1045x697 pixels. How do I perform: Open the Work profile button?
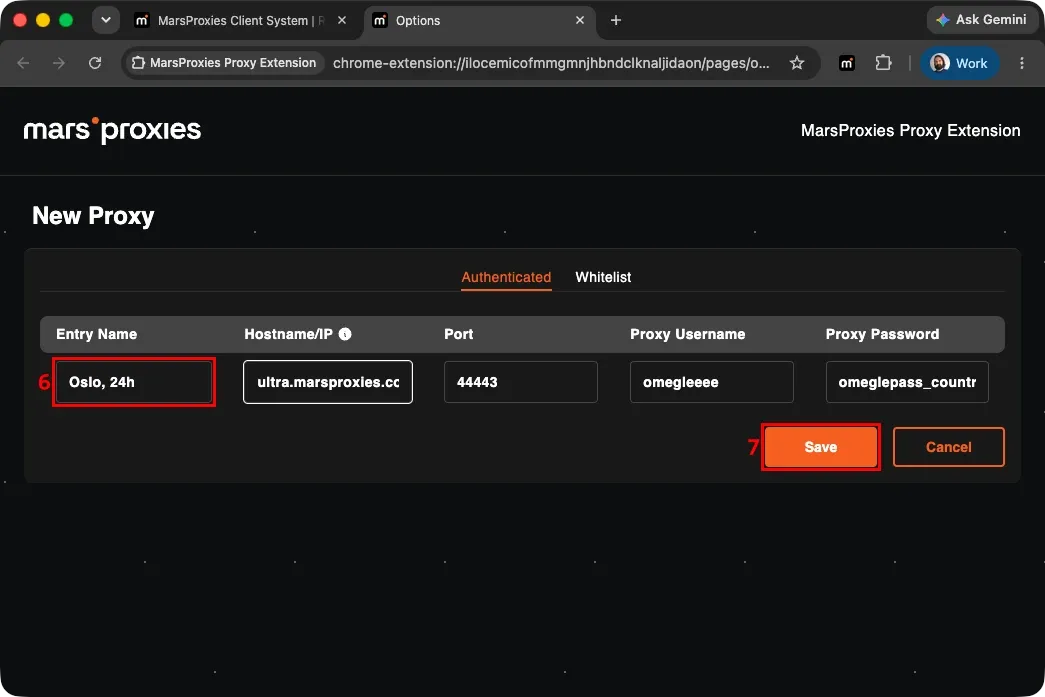(959, 63)
